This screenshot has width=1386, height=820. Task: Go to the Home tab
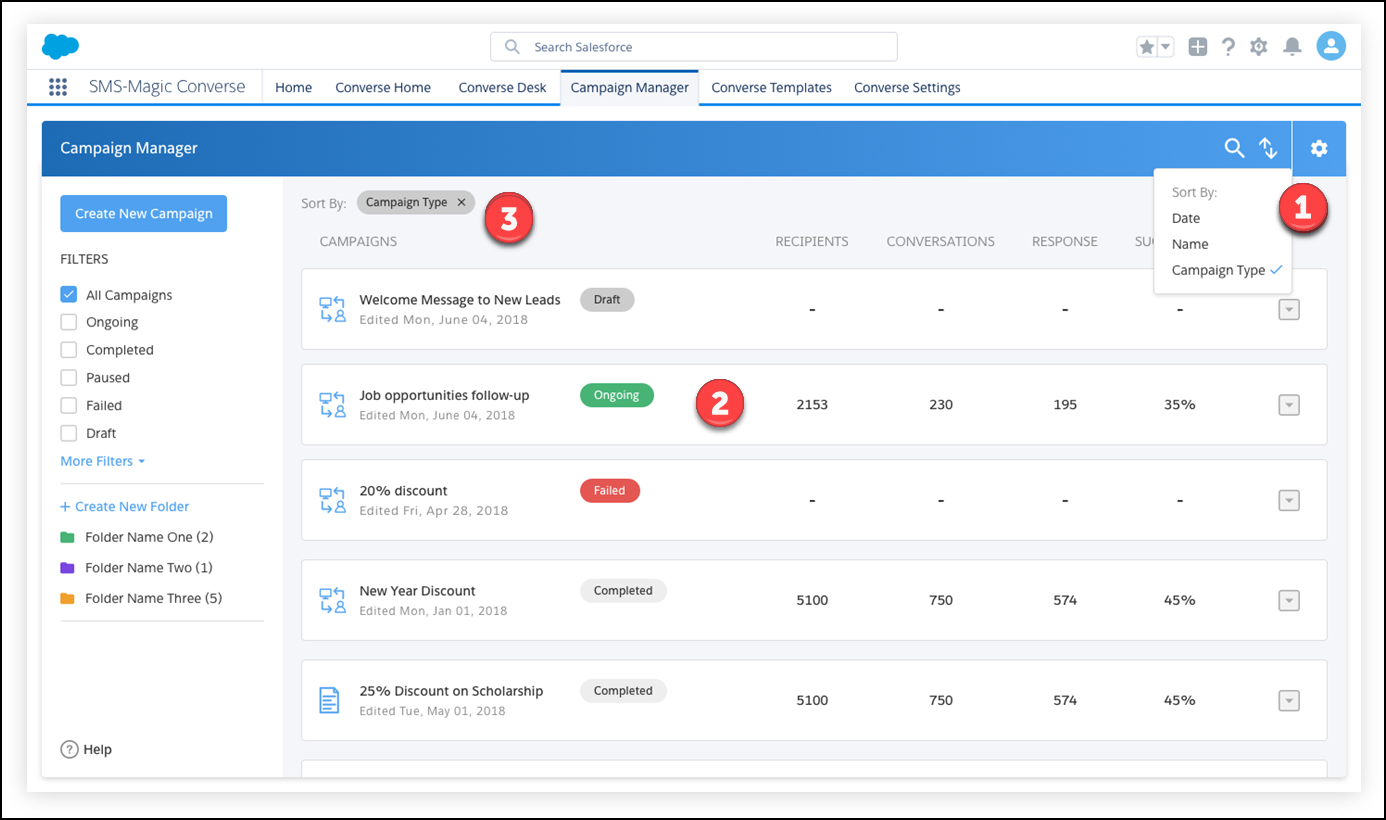pos(294,87)
